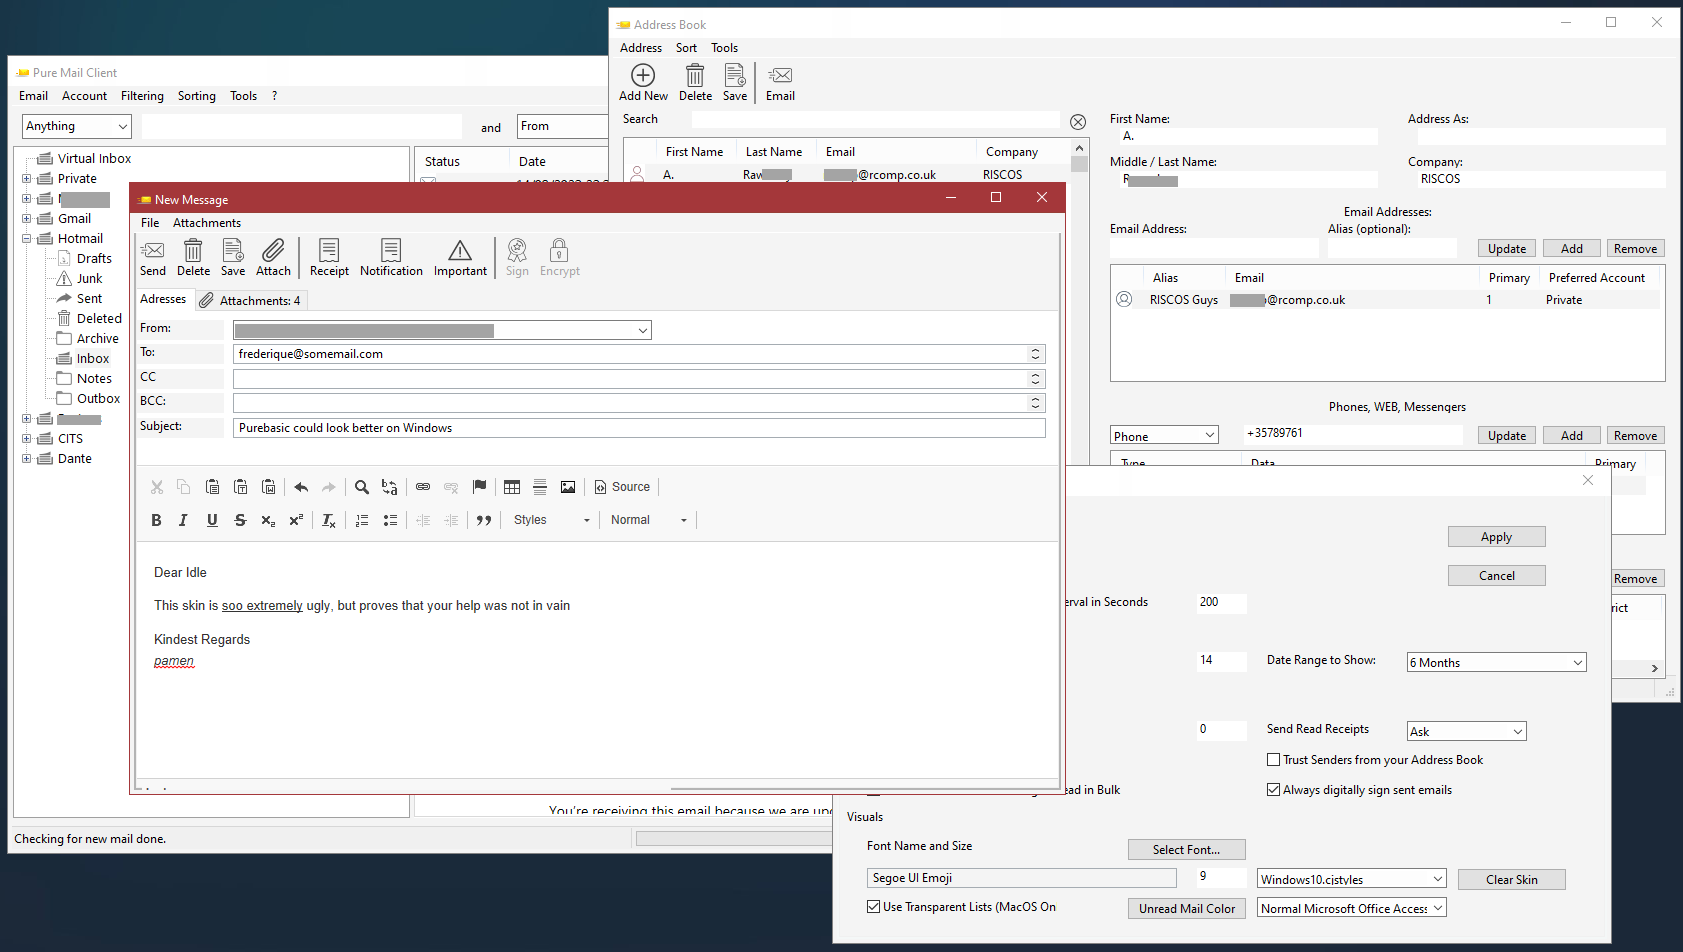Apply subscript formatting
The height and width of the screenshot is (952, 1683).
click(x=268, y=520)
